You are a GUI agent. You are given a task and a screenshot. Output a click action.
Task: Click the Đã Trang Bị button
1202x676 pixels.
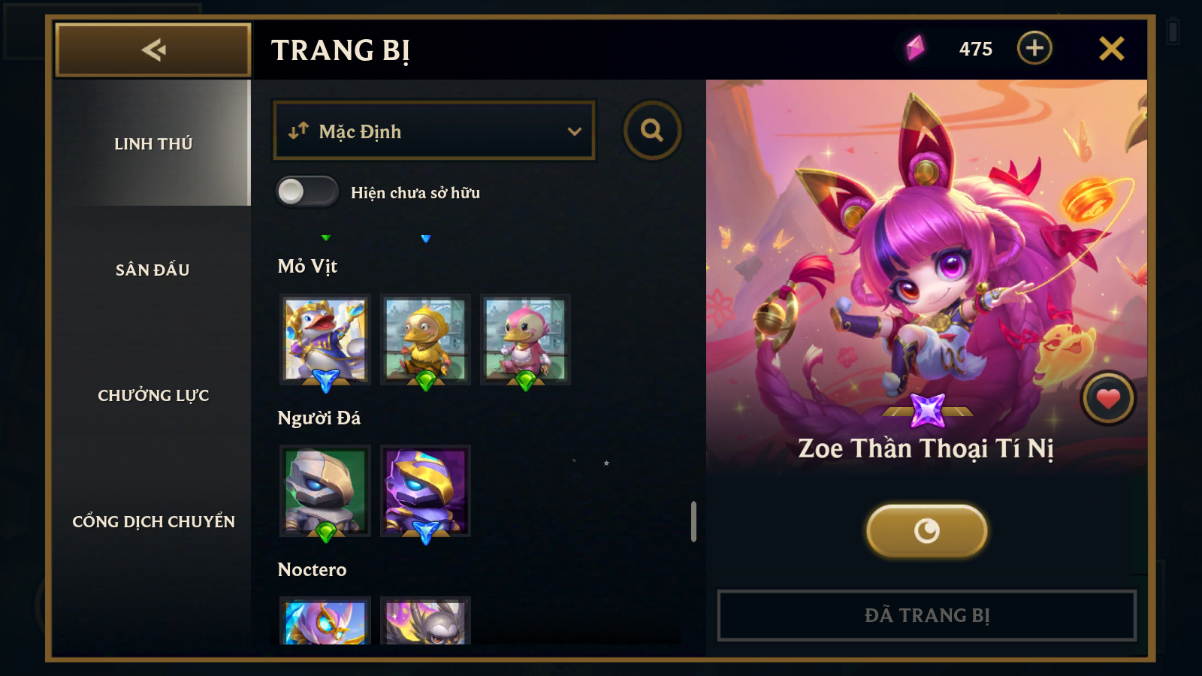[x=927, y=615]
